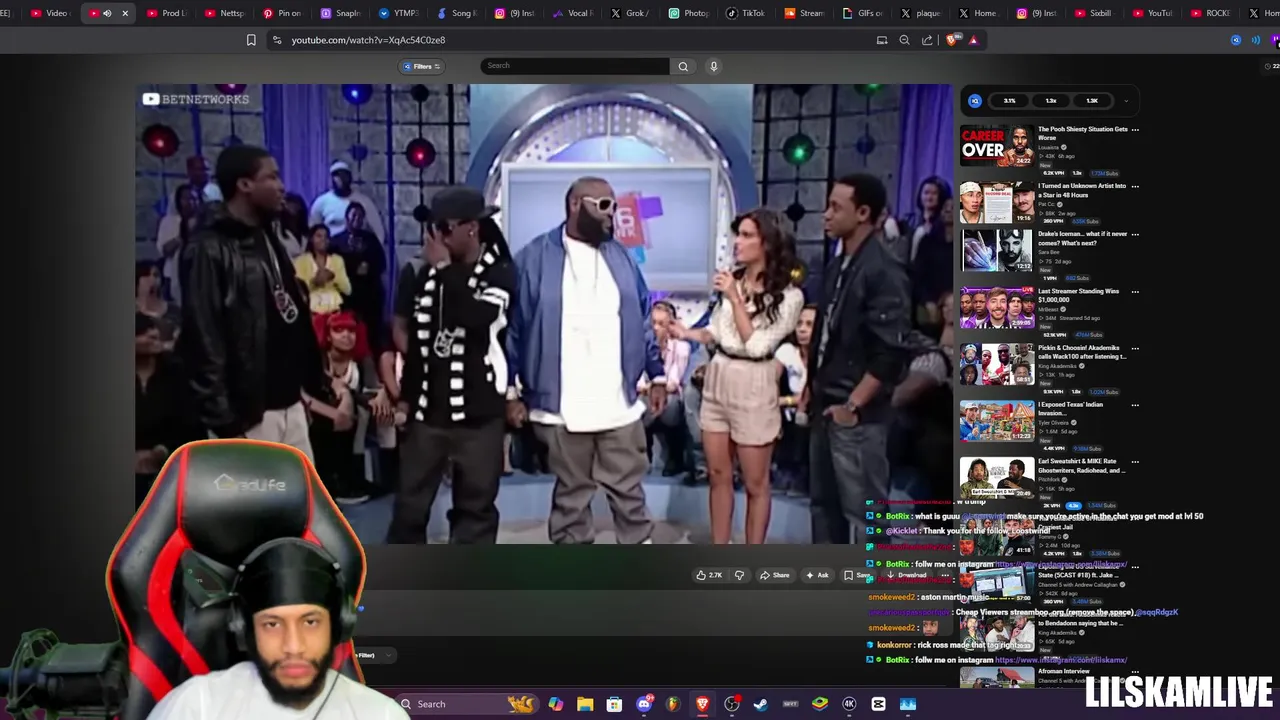Image resolution: width=1280 pixels, height=720 pixels.
Task: Open 'I Turned an Unknown Artist Into' title
Action: tap(1082, 190)
